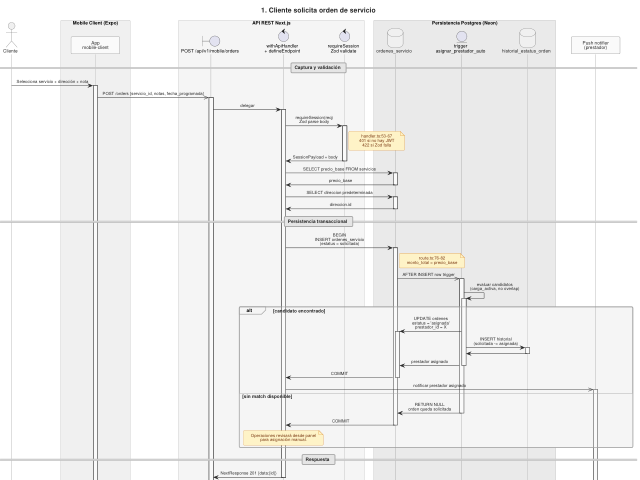Click 'AFTER INSERT row trigger' message
This screenshot has height=480, width=640.
[428, 275]
